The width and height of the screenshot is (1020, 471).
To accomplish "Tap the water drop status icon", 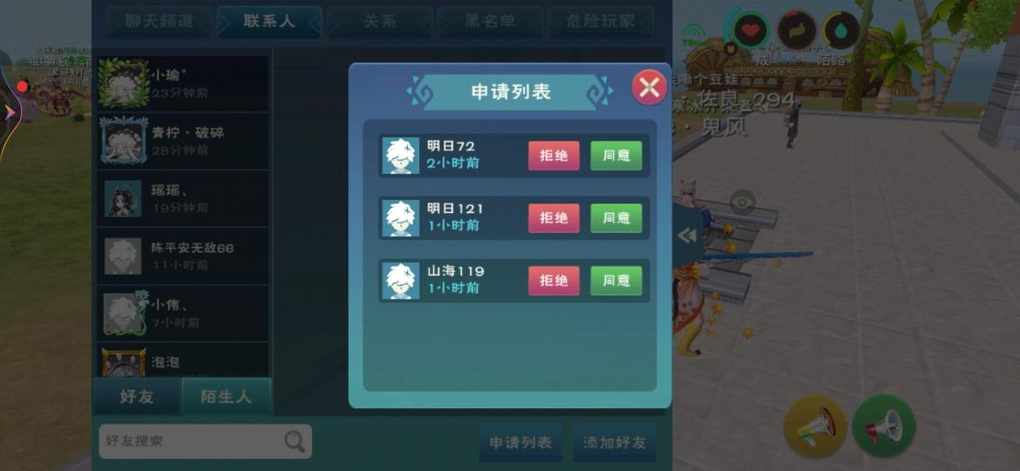I will [842, 30].
